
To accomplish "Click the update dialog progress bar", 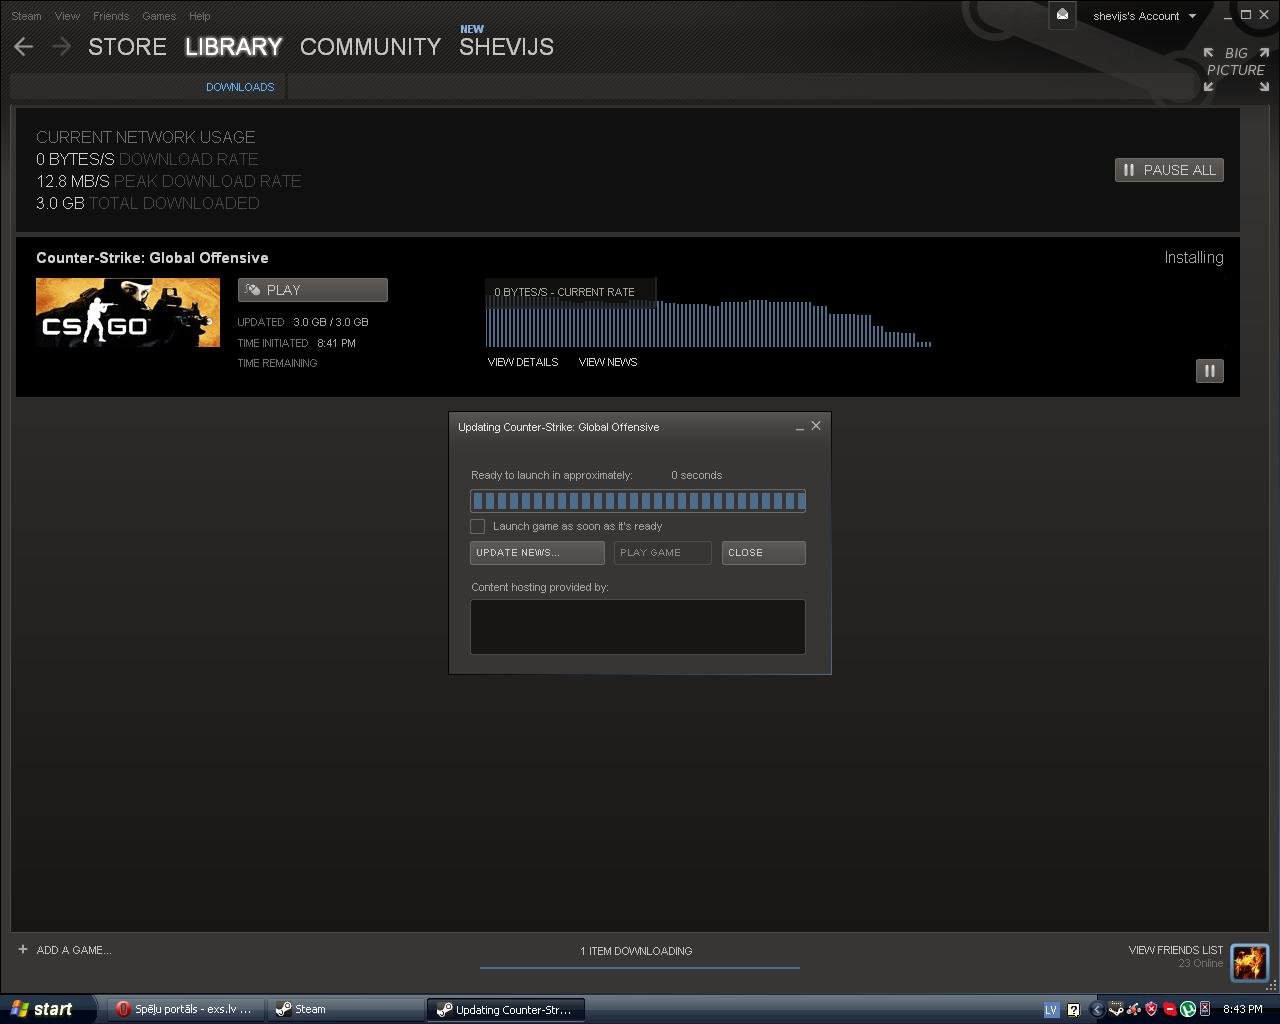I will click(x=638, y=501).
